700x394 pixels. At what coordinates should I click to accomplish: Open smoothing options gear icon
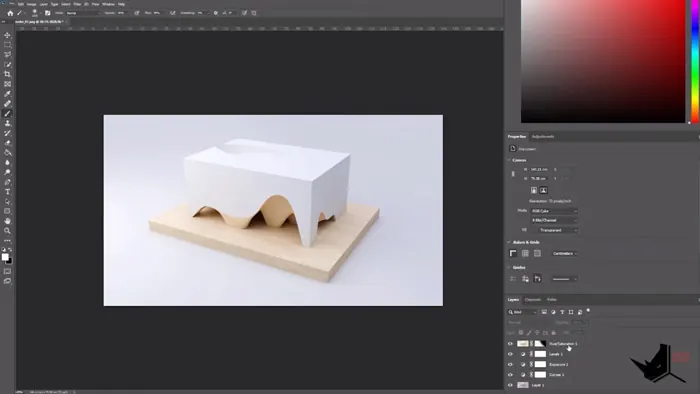tap(216, 13)
